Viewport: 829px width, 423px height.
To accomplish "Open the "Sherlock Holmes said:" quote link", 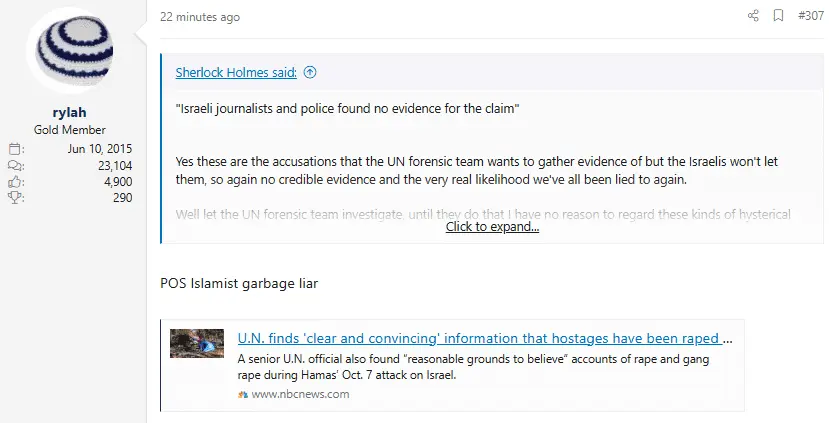I will [x=236, y=72].
